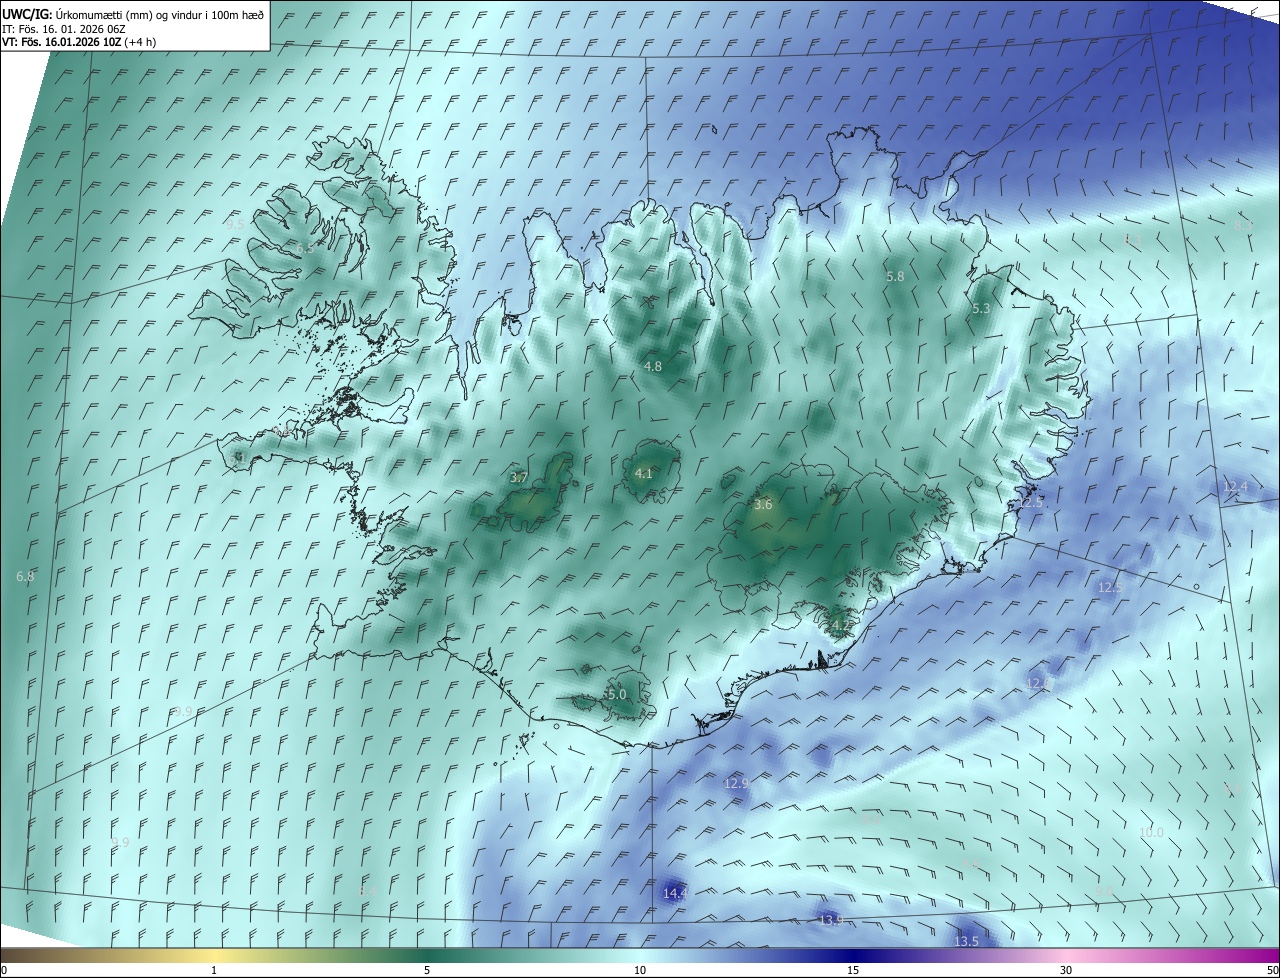Screen dimensions: 1280x978
Task: Click the 4.1 value label on Hofsjökull
Action: tap(643, 474)
